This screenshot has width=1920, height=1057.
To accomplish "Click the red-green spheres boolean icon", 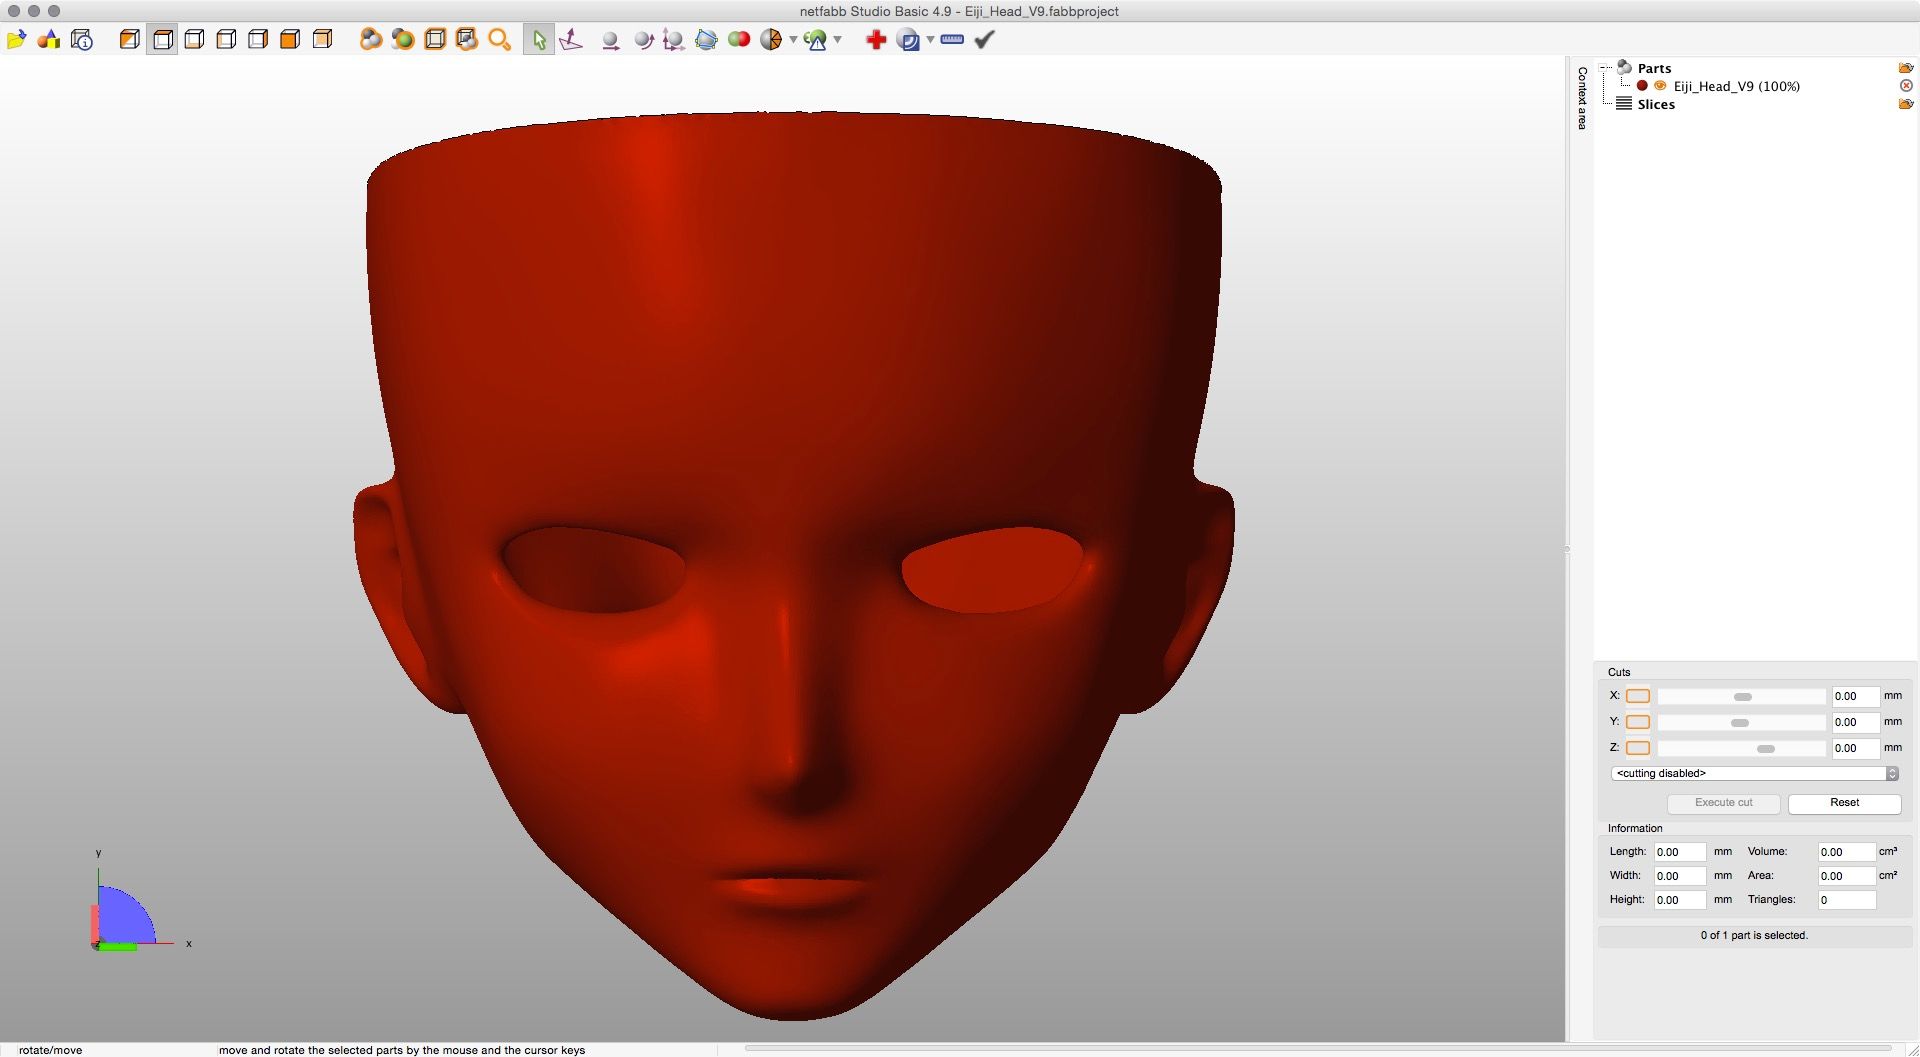I will 739,40.
